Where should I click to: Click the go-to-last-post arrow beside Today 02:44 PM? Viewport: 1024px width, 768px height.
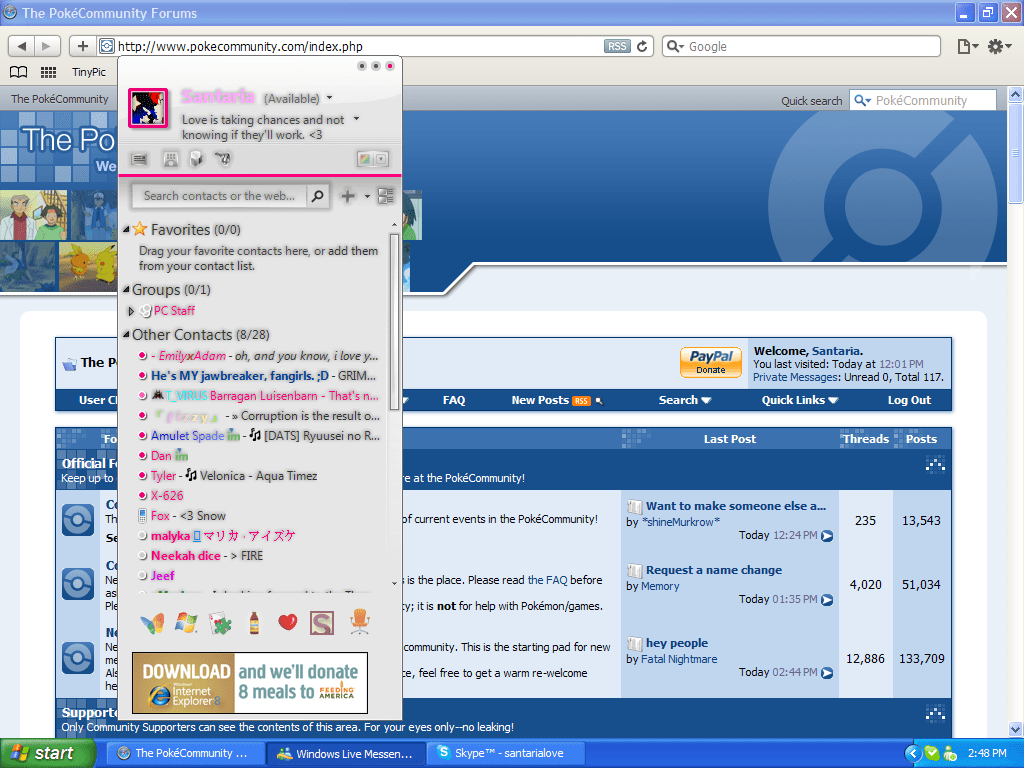827,673
